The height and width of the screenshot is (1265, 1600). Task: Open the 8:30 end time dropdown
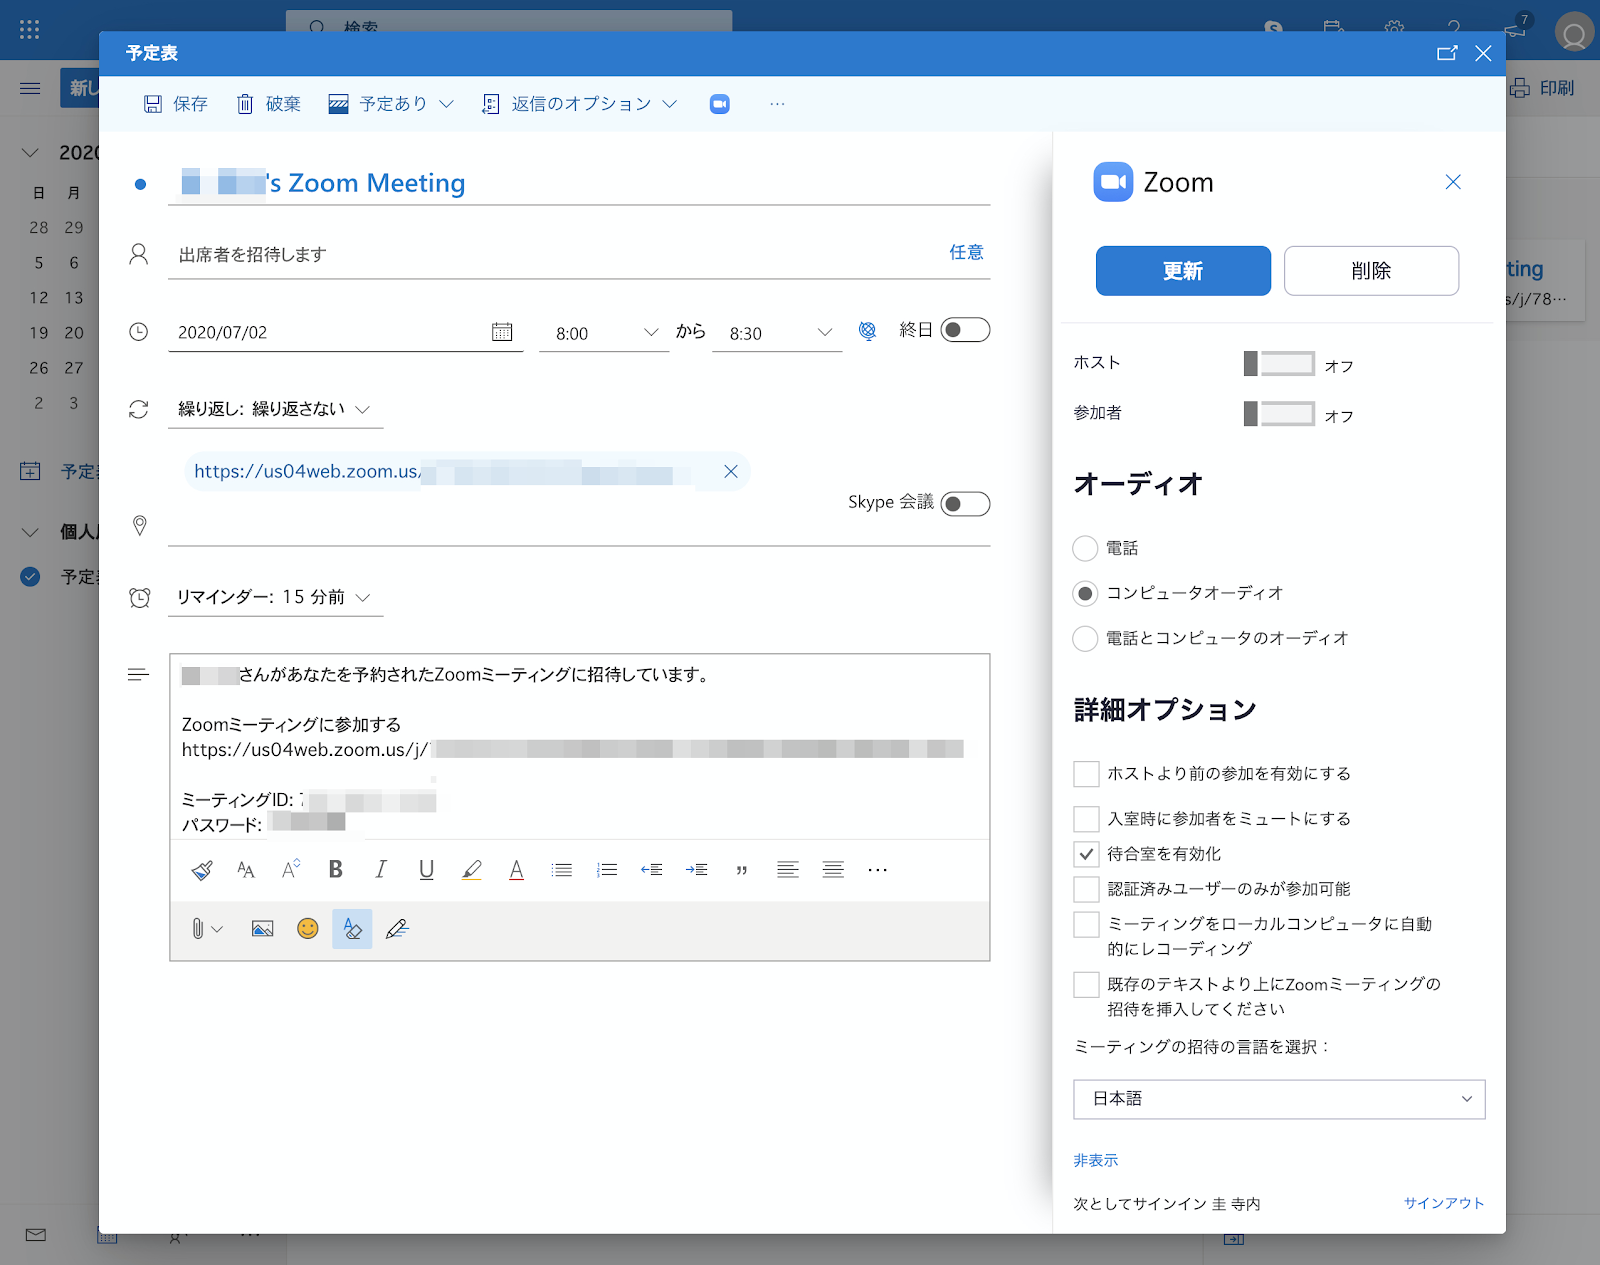tap(777, 333)
